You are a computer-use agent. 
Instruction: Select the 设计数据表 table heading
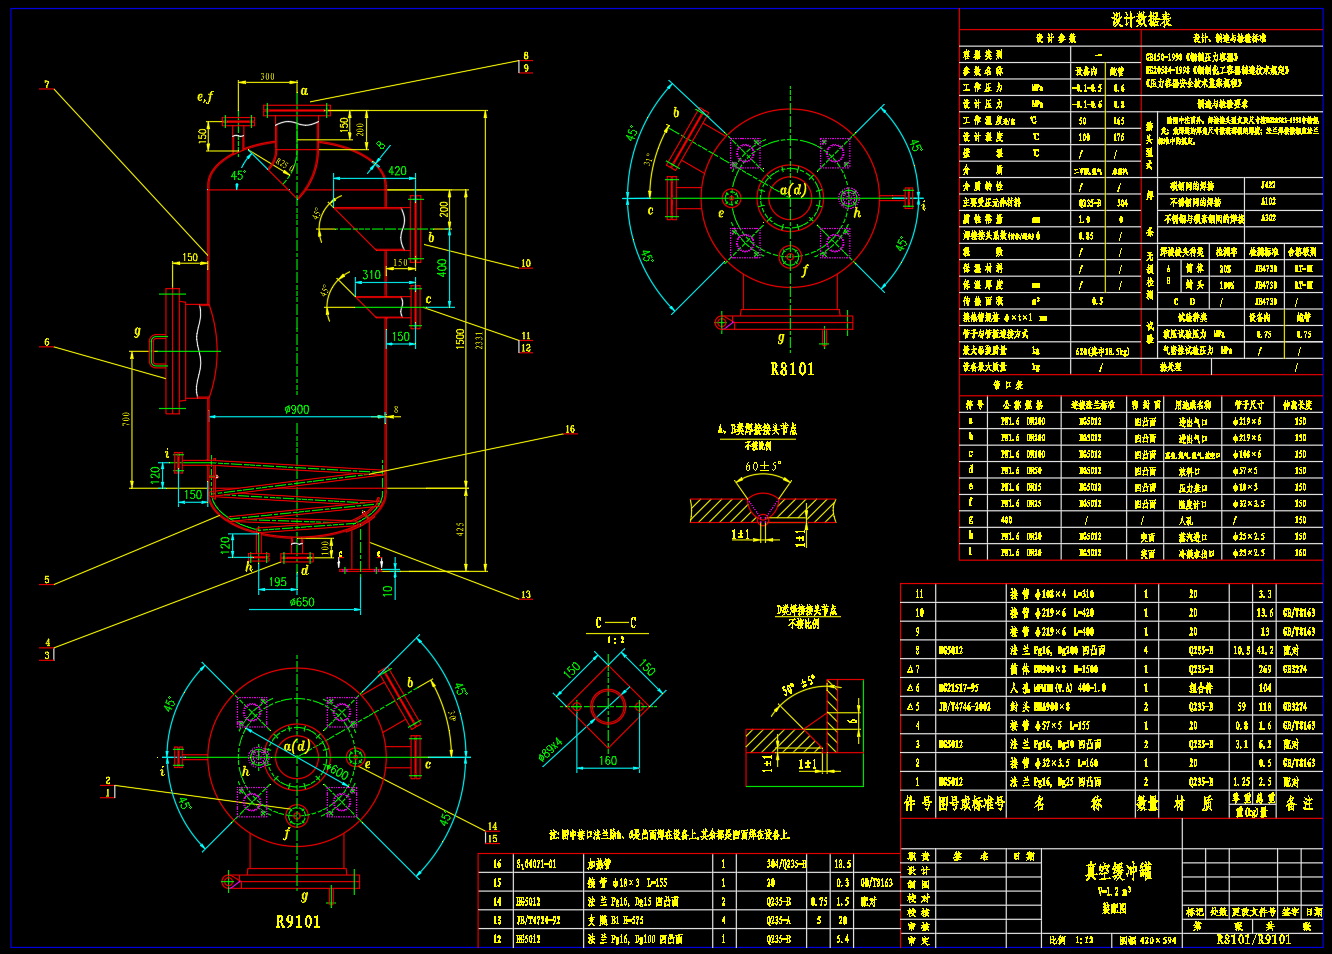click(x=1141, y=19)
